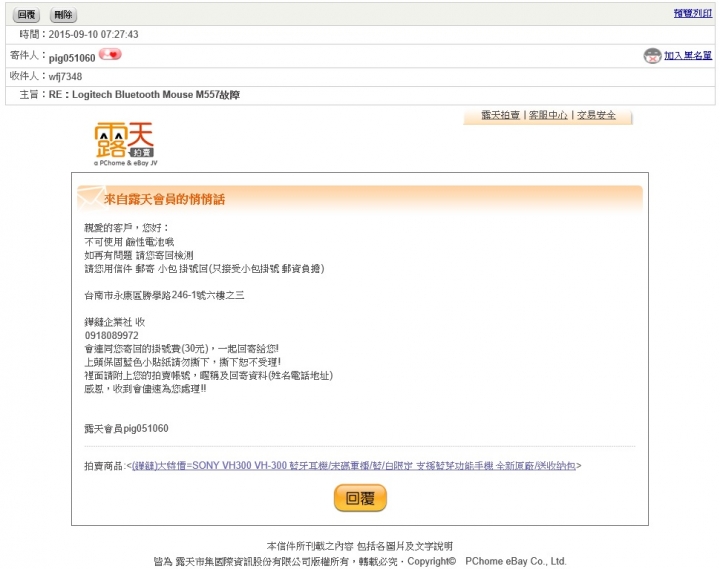Click the 刪除 button in the top bar
Image resolution: width=720 pixels, height=569 pixels.
point(63,15)
